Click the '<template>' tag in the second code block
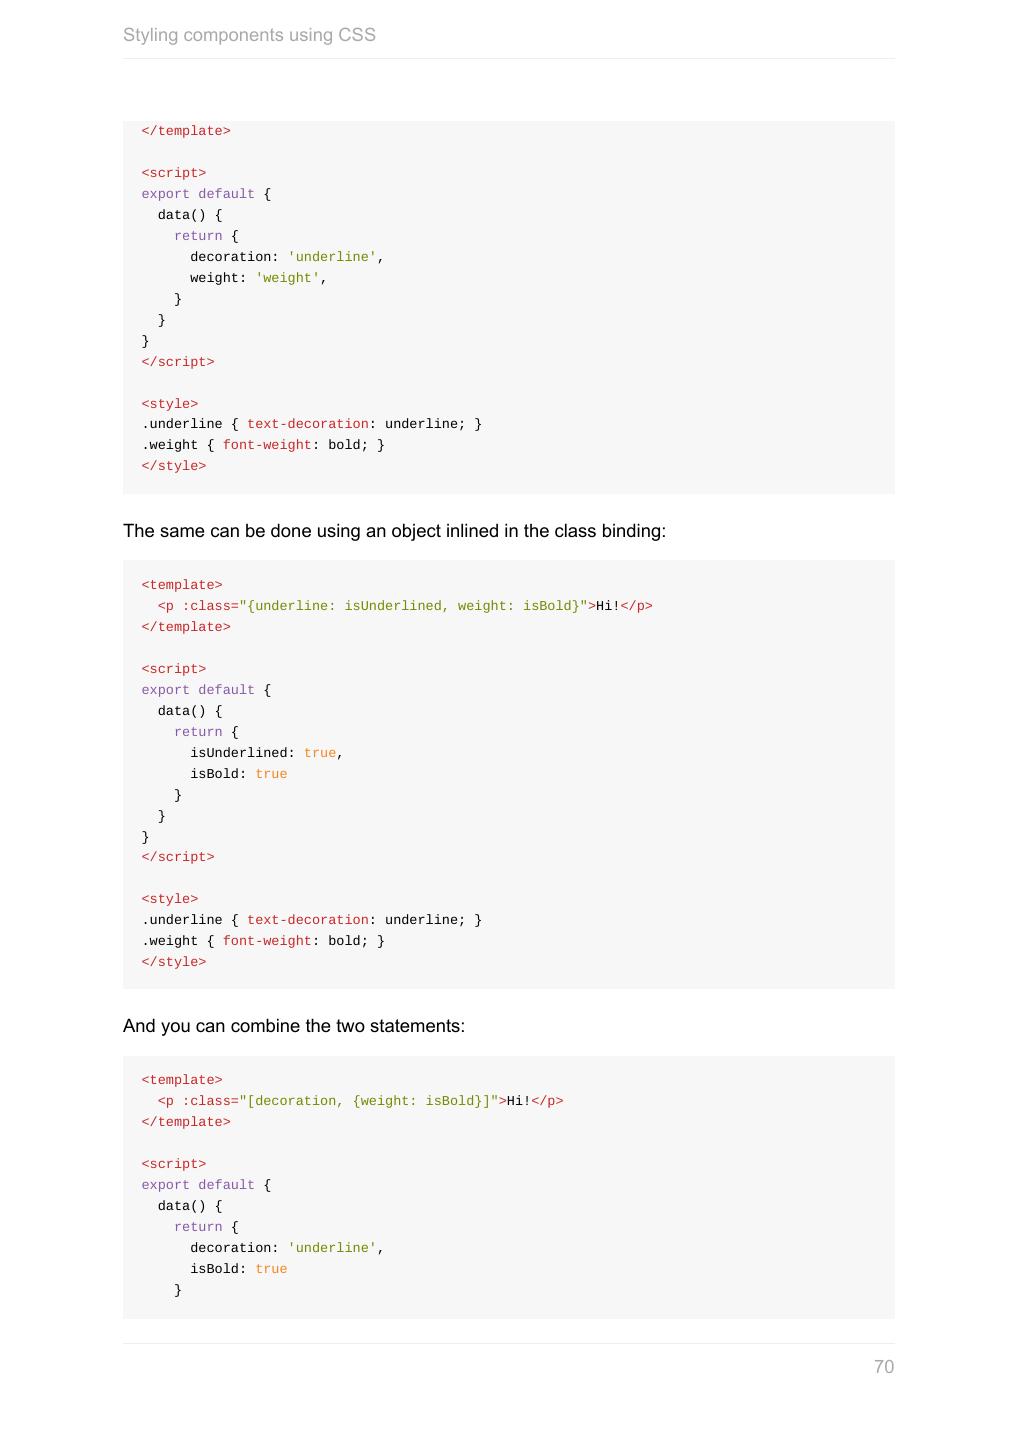1019x1440 pixels. 182,585
